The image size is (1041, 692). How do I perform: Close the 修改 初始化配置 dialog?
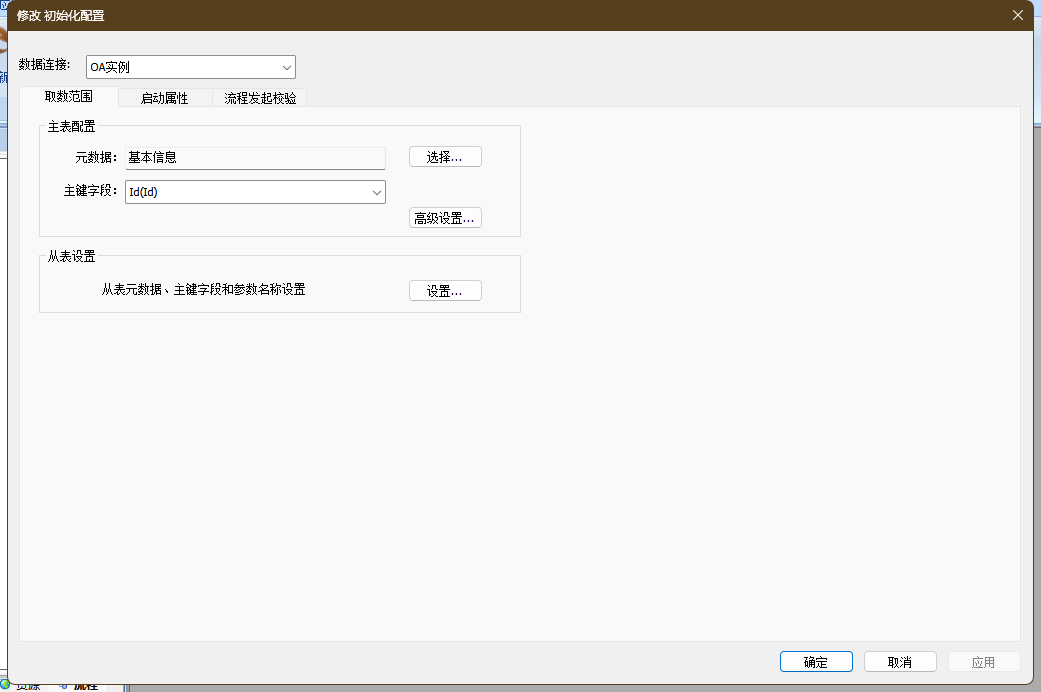pos(1018,15)
